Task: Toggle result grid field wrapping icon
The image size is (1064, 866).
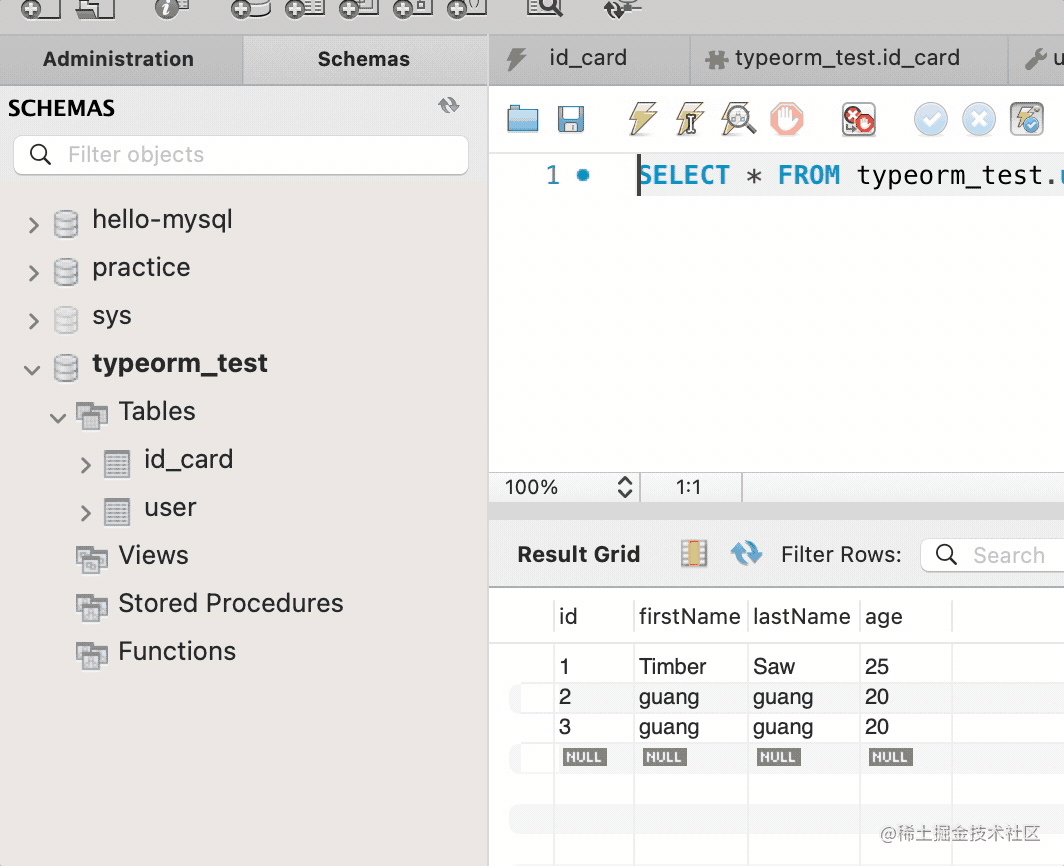Action: coord(693,554)
